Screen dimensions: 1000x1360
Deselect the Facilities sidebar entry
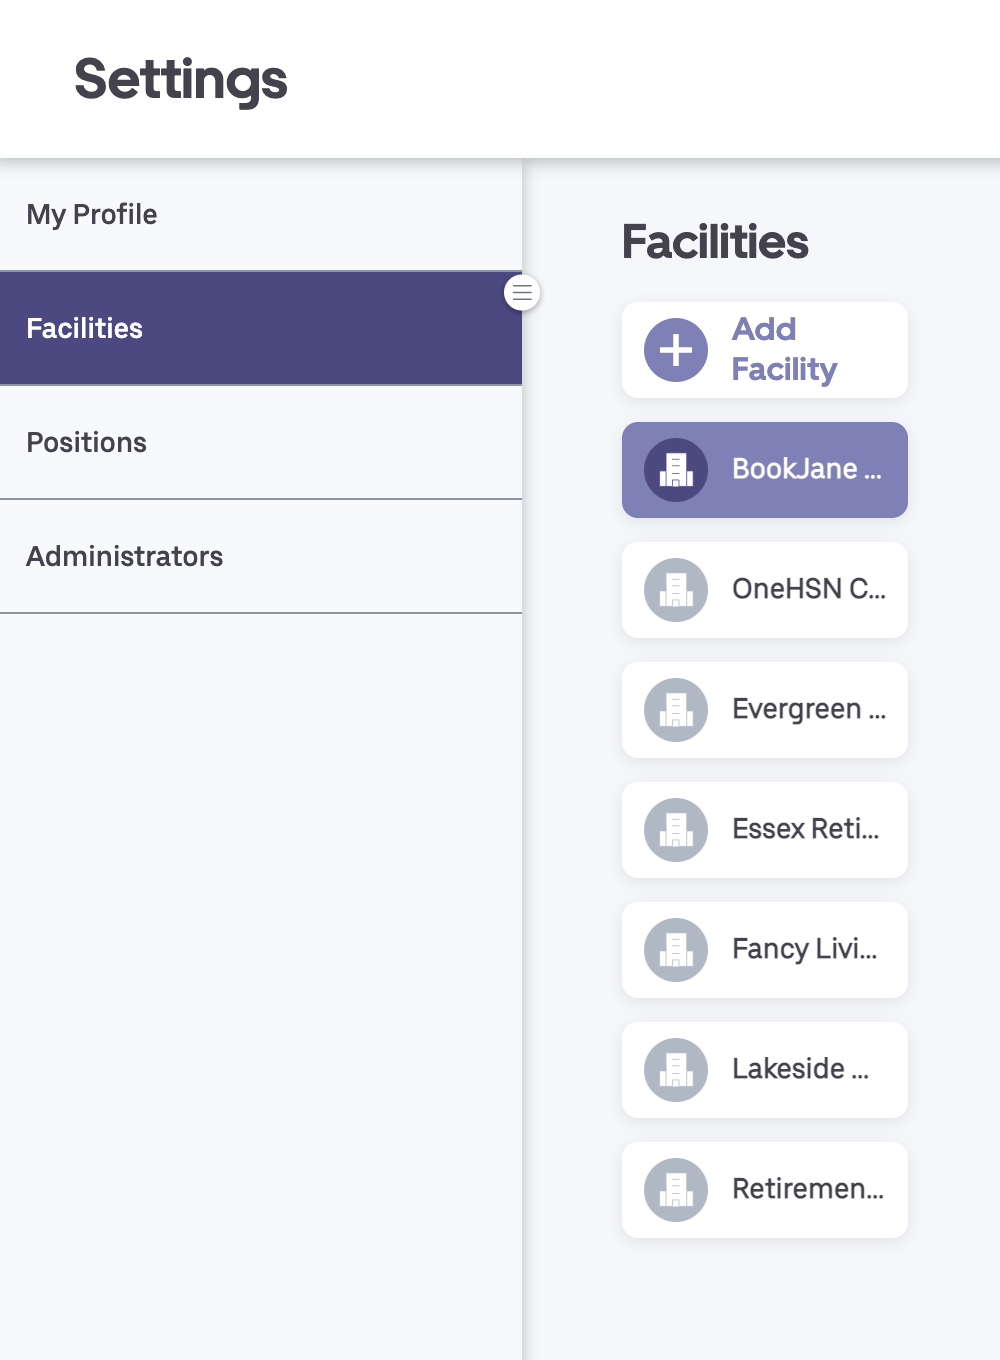[85, 328]
